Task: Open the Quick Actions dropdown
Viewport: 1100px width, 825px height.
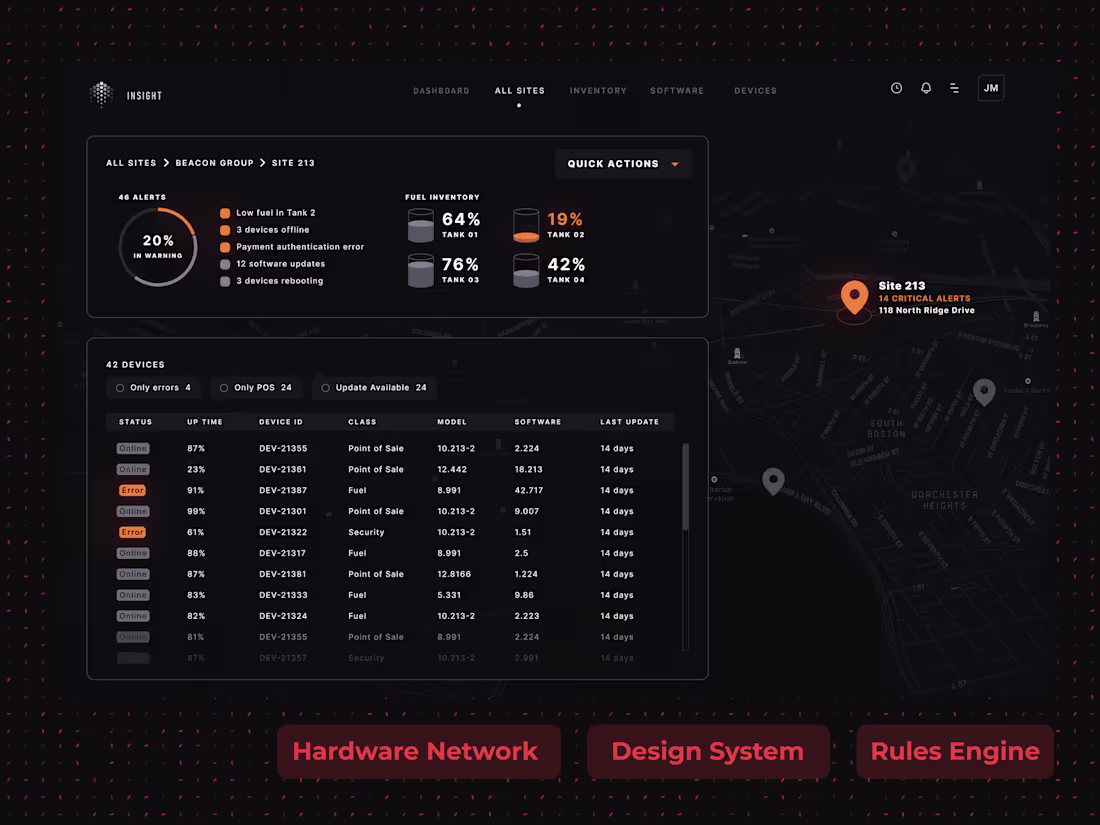Action: coord(623,163)
